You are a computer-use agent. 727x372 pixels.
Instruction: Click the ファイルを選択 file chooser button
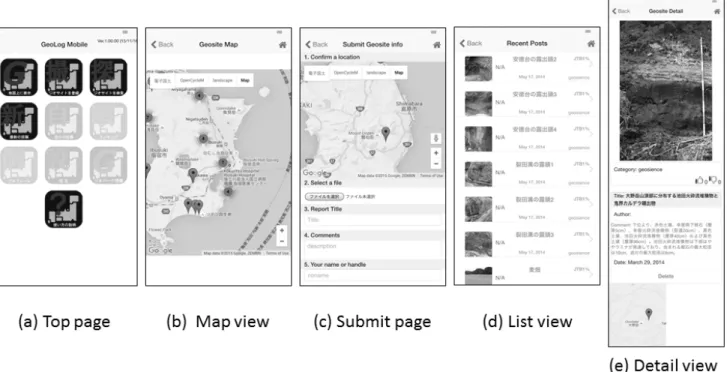pyautogui.click(x=324, y=197)
